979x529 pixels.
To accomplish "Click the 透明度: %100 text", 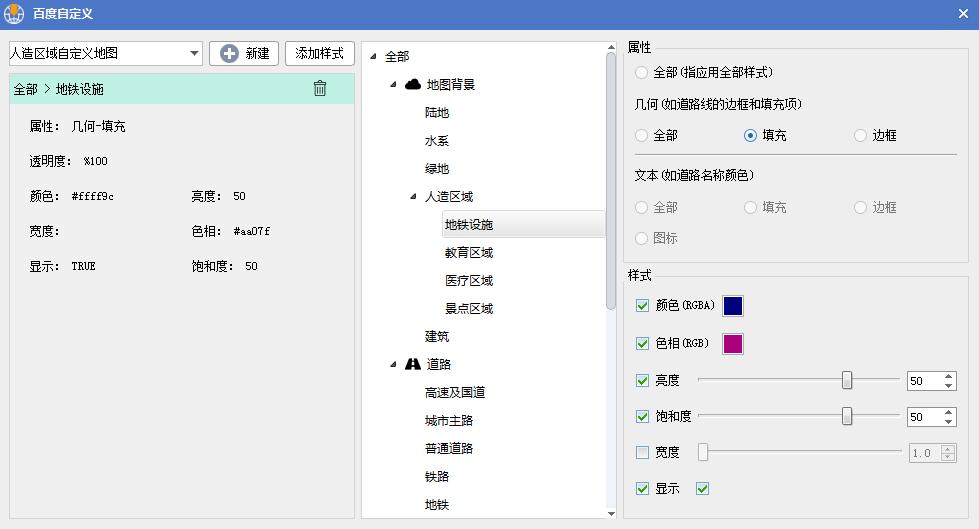I will (x=69, y=161).
